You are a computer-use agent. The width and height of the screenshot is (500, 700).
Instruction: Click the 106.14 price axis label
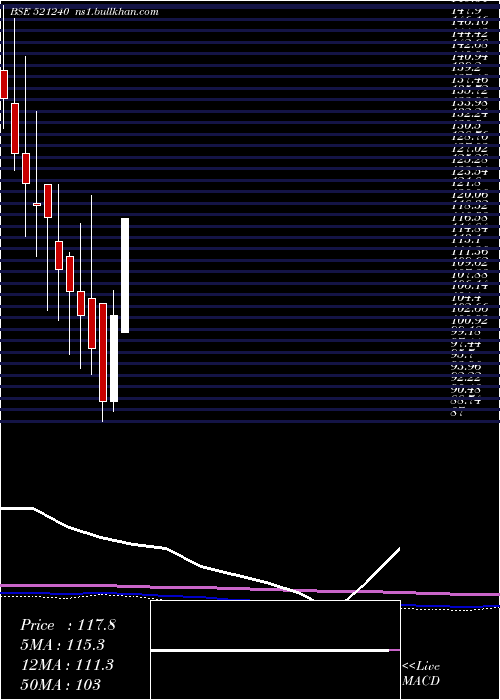[x=470, y=286]
